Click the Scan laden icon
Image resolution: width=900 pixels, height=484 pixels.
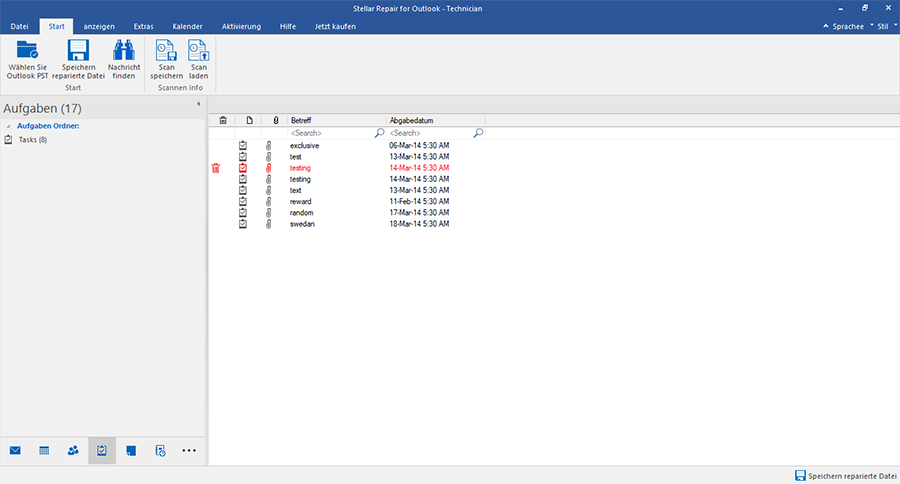198,52
